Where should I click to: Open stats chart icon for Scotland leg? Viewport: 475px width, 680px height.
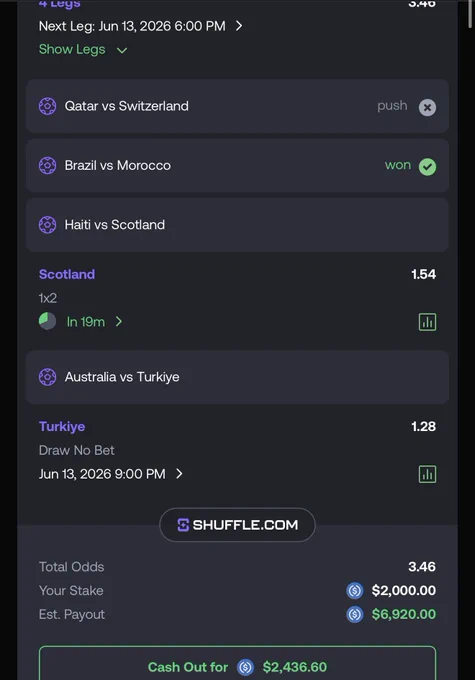(x=427, y=322)
